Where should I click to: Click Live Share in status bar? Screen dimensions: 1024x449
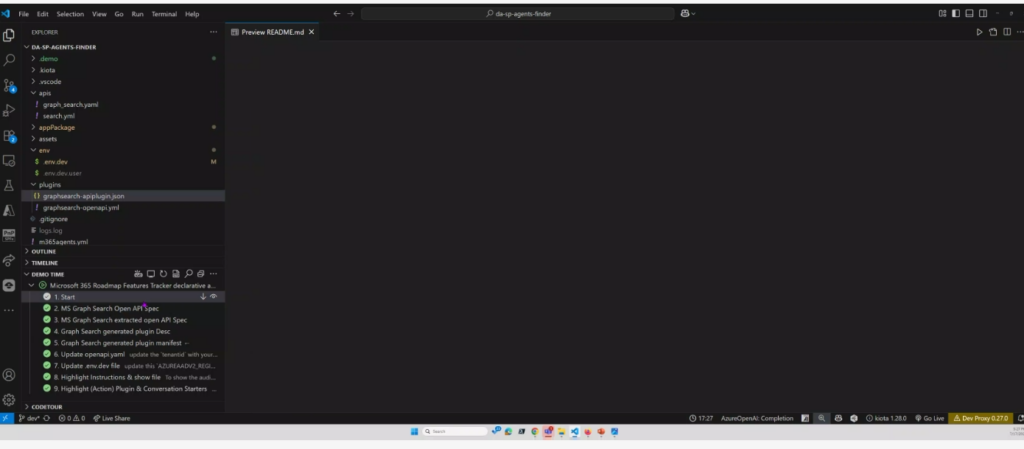coord(112,418)
